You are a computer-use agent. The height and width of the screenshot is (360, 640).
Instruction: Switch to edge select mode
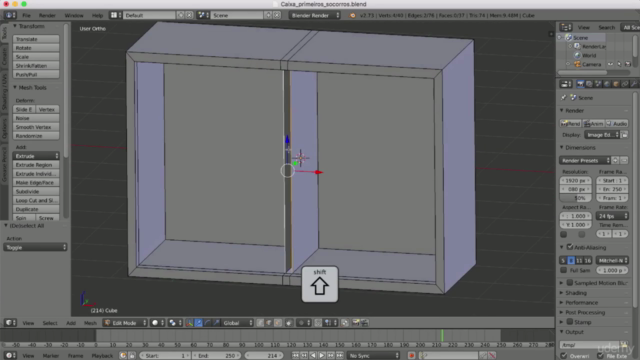pos(269,322)
